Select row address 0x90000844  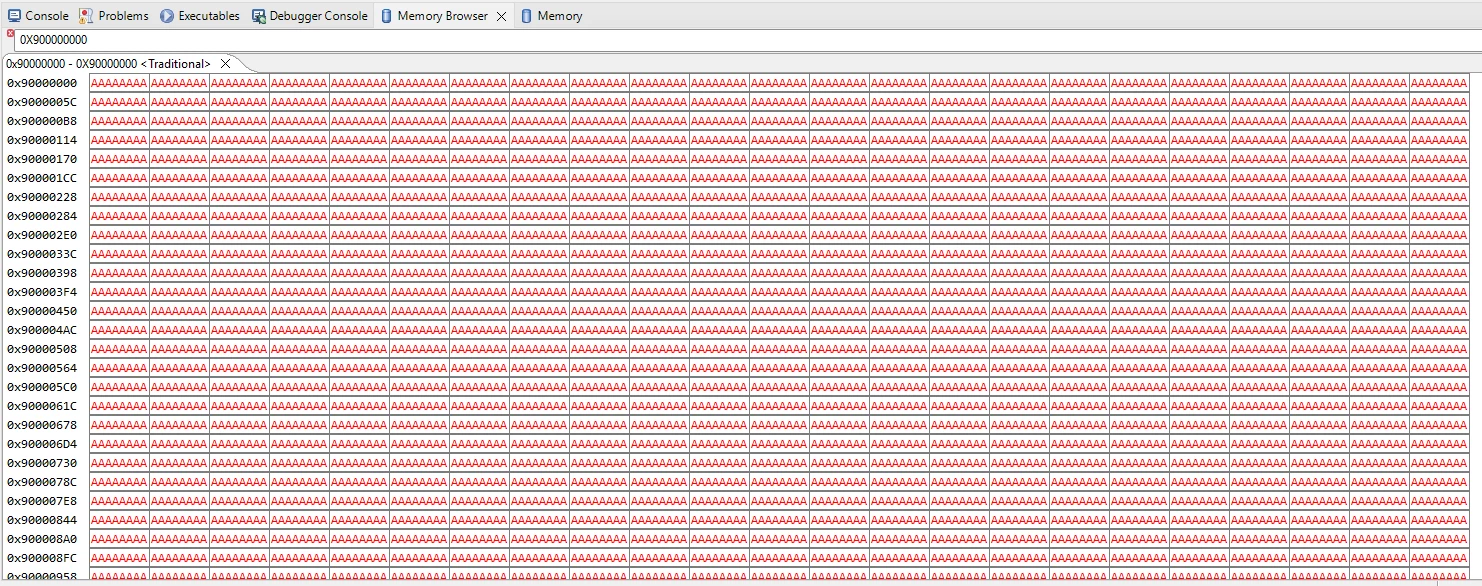(x=42, y=520)
